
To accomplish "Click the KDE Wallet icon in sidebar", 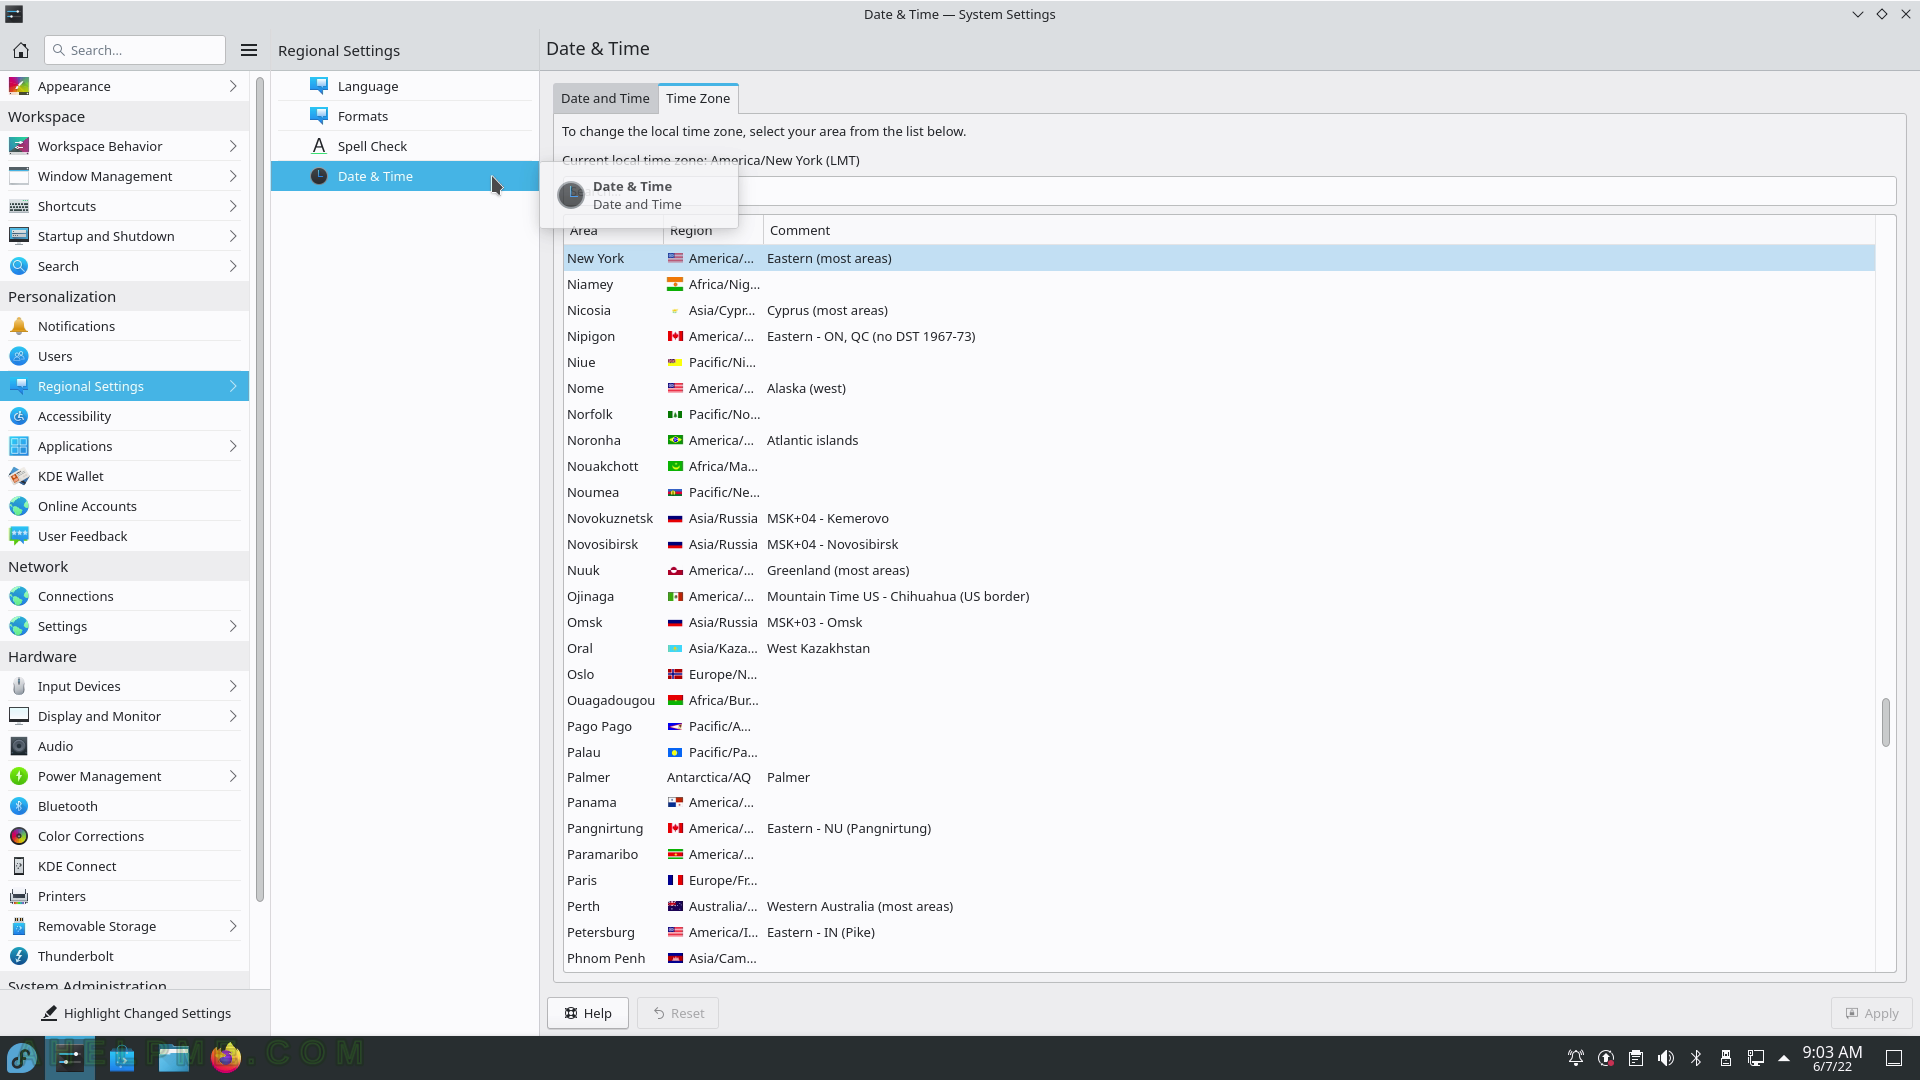I will [x=19, y=476].
